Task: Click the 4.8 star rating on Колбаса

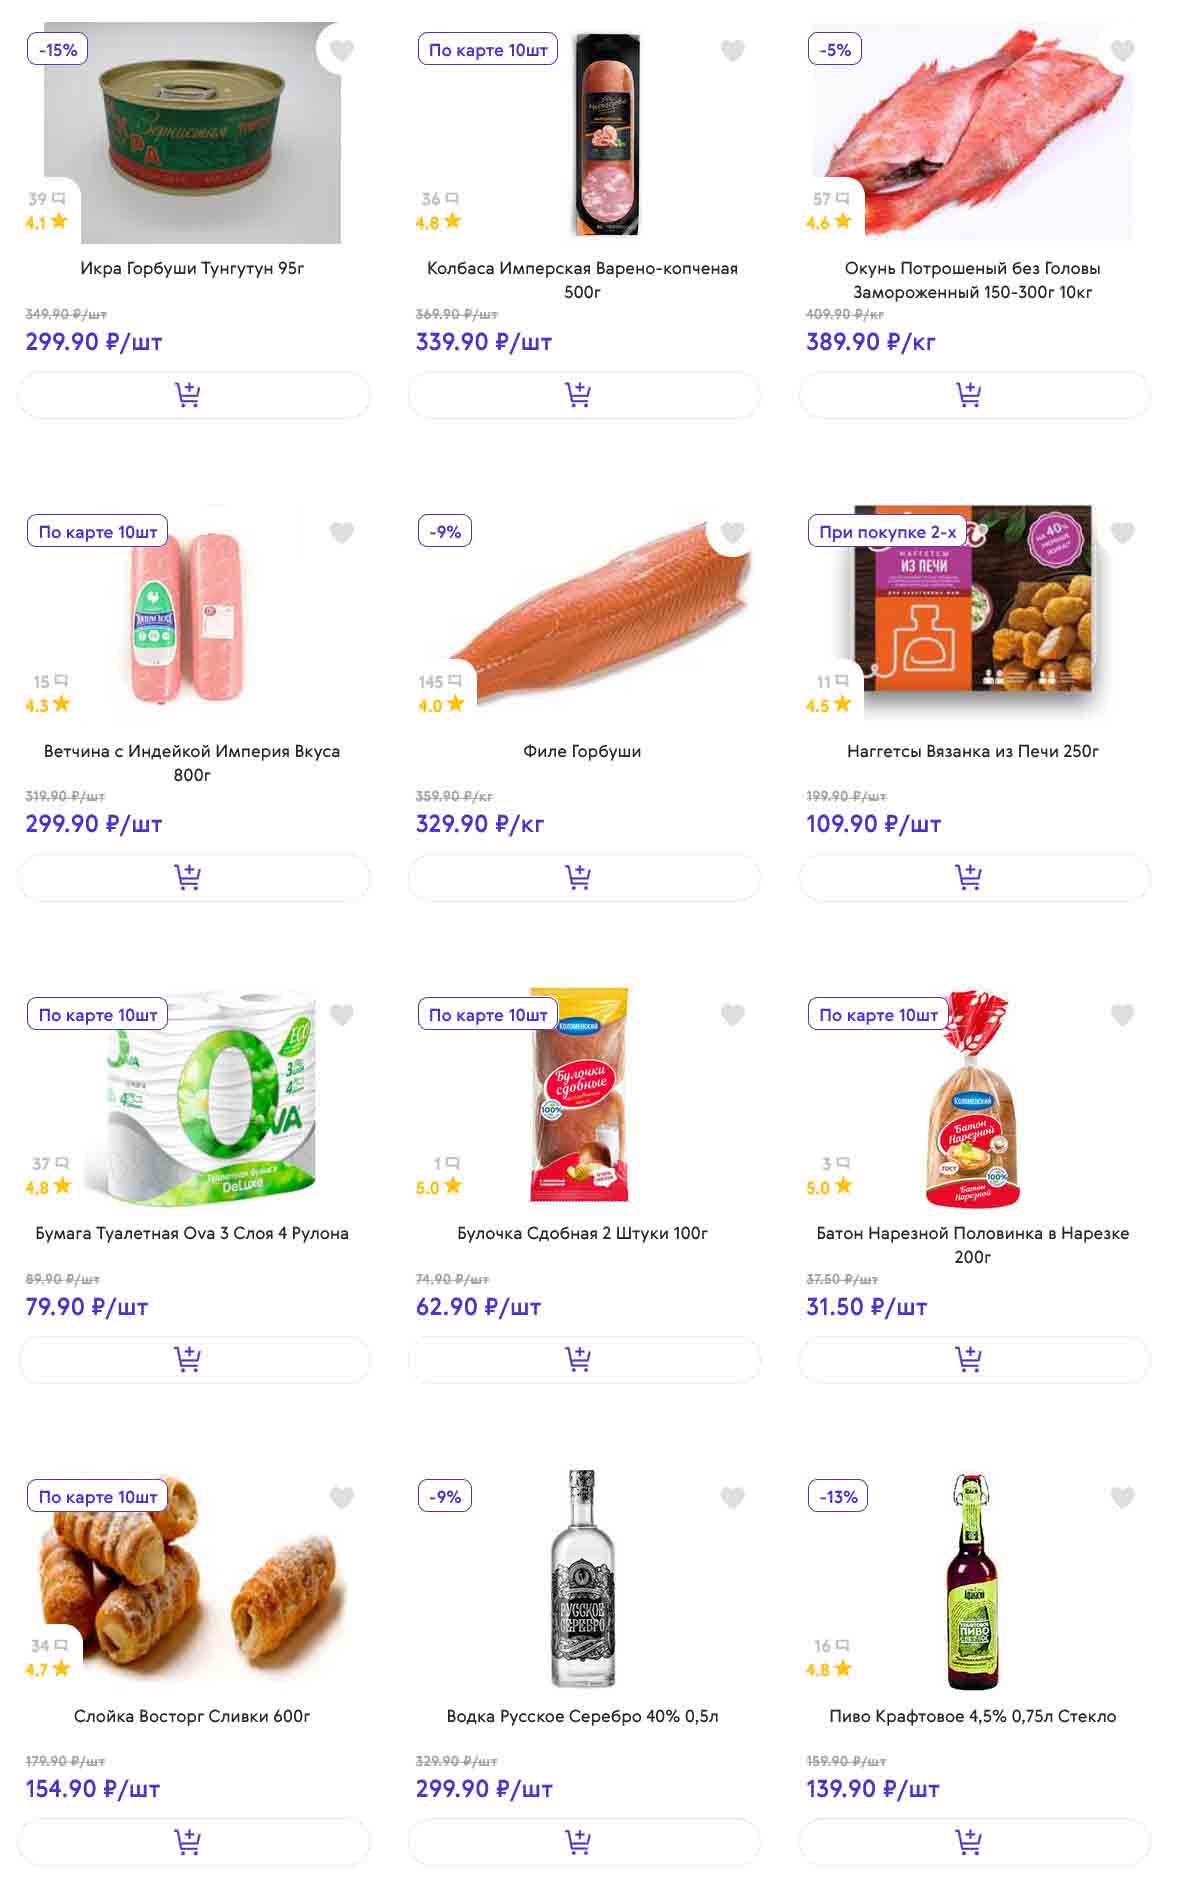Action: click(438, 222)
